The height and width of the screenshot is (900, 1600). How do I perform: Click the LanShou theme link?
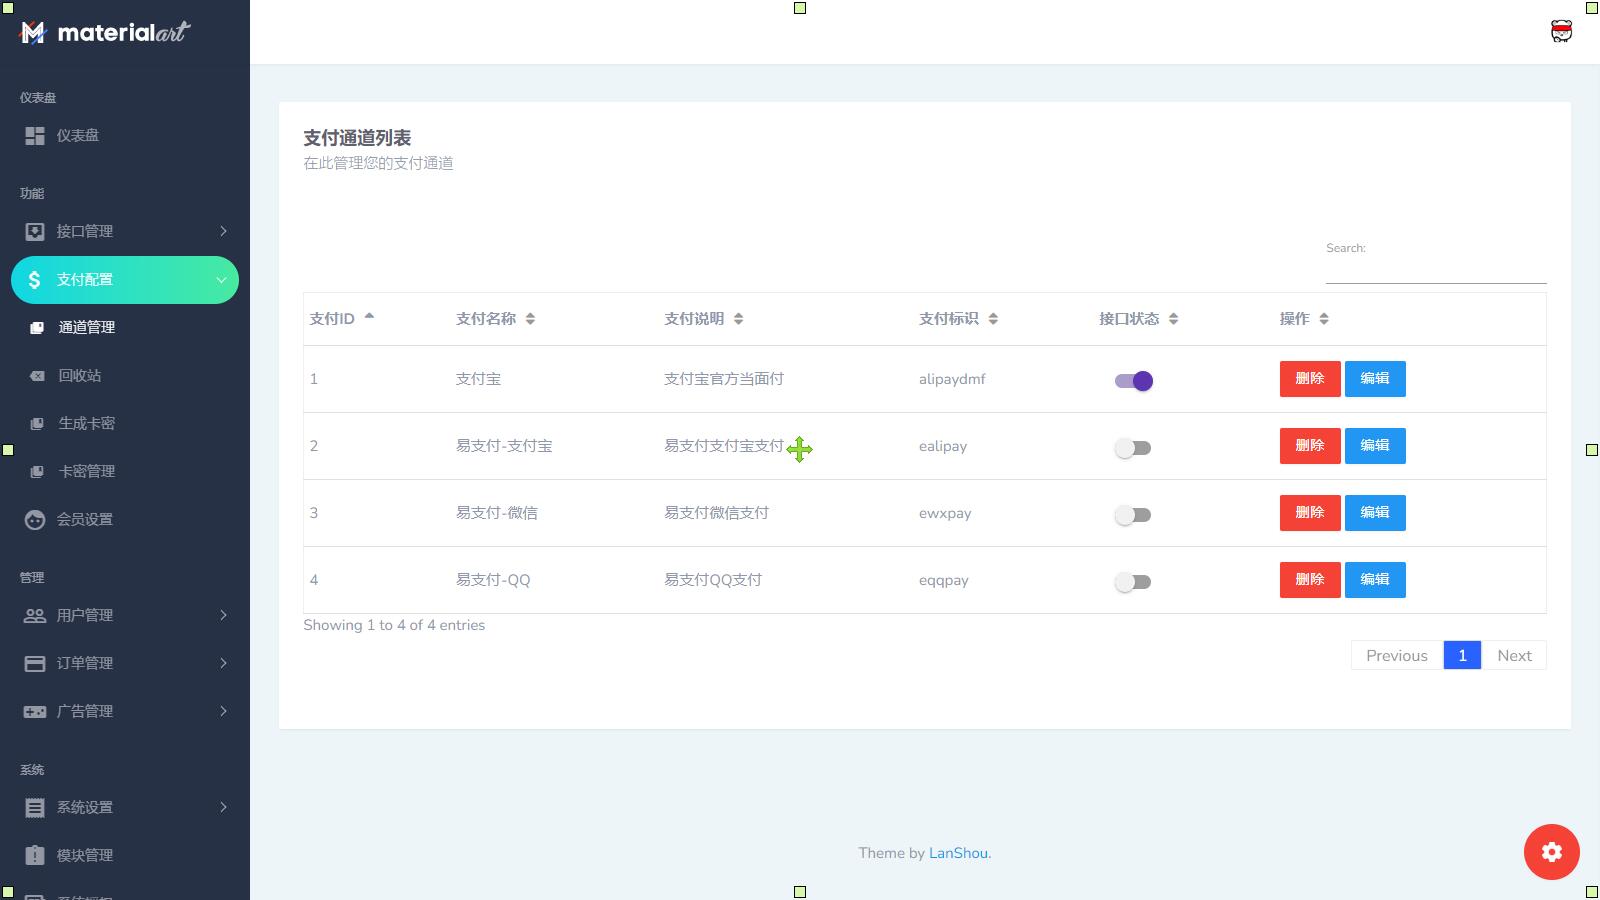pos(958,854)
